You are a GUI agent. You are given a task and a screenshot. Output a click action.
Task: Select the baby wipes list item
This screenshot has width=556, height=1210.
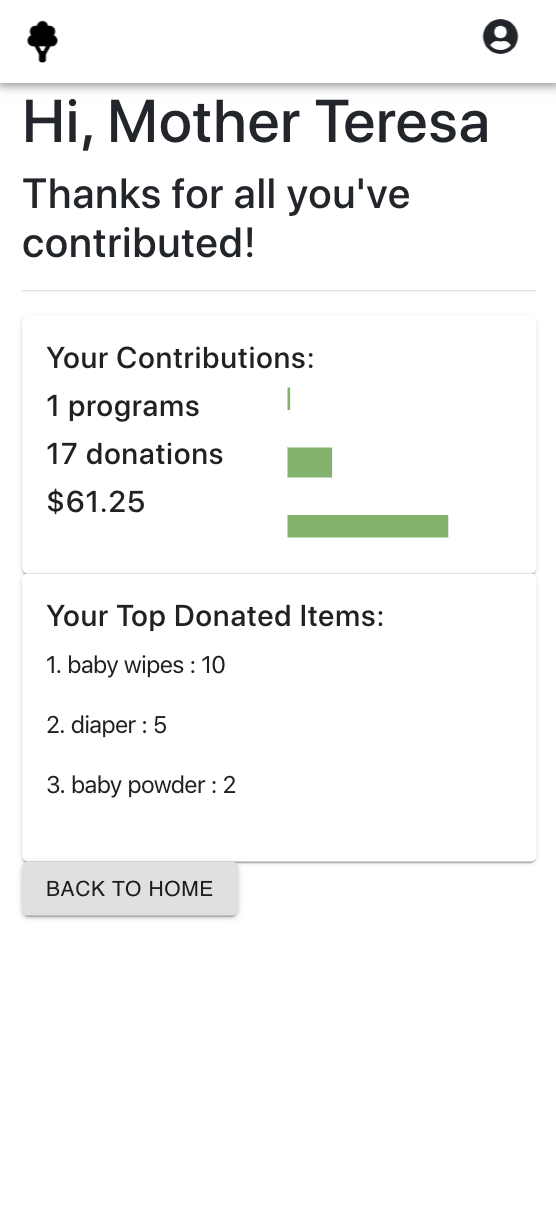click(x=136, y=665)
